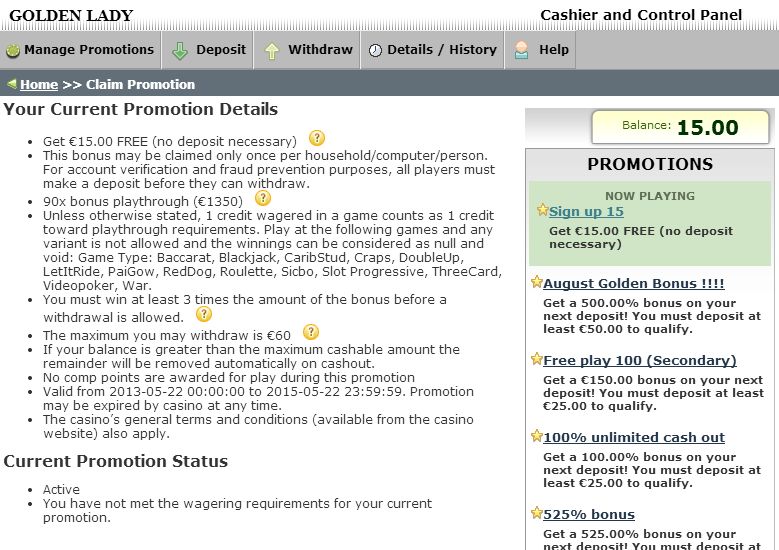Image resolution: width=779 pixels, height=550 pixels.
Task: Click 'Cashier and Control Panel' header text
Action: 641,15
